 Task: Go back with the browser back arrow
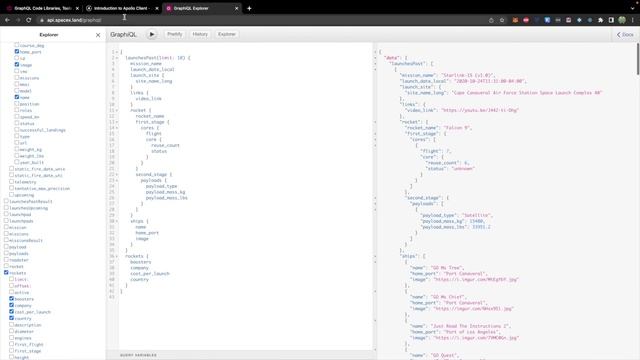7,20
